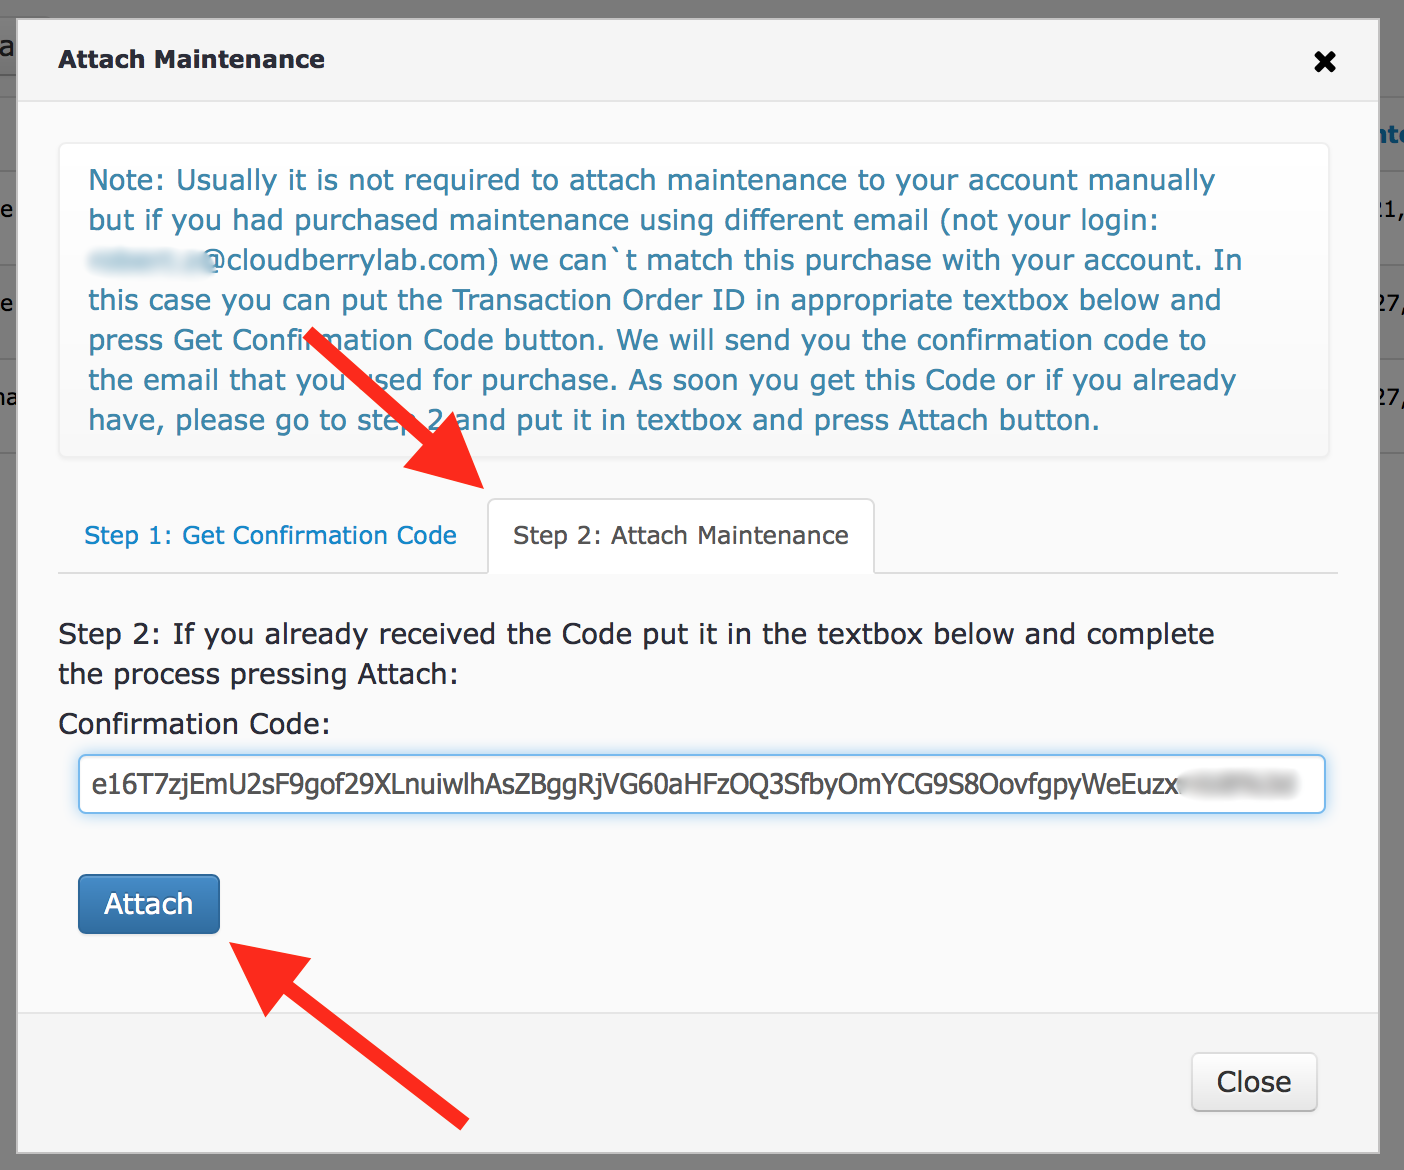
Task: Click the Attach Maintenance dialog title
Action: (191, 60)
